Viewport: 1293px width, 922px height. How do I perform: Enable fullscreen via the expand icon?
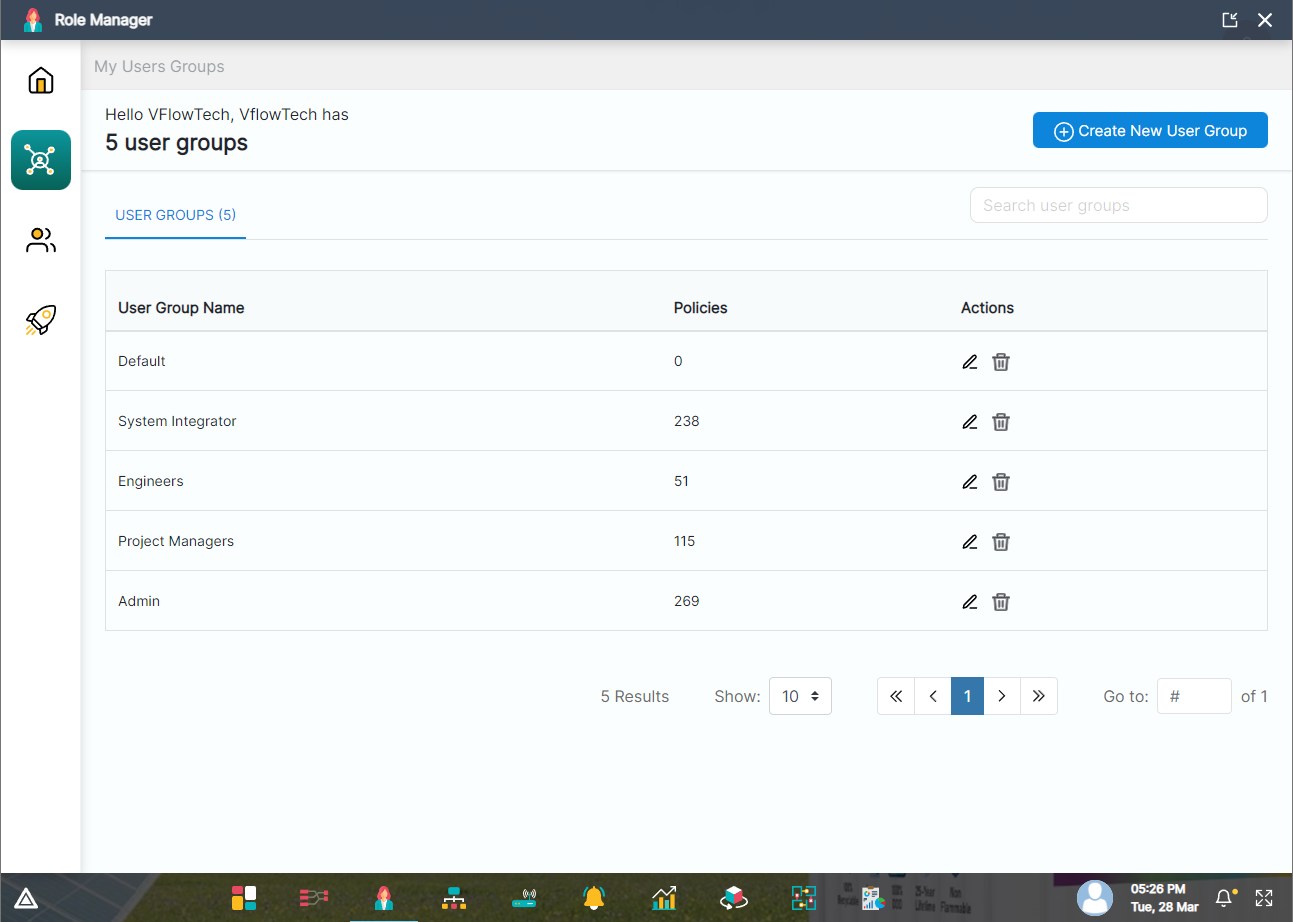pyautogui.click(x=1264, y=898)
